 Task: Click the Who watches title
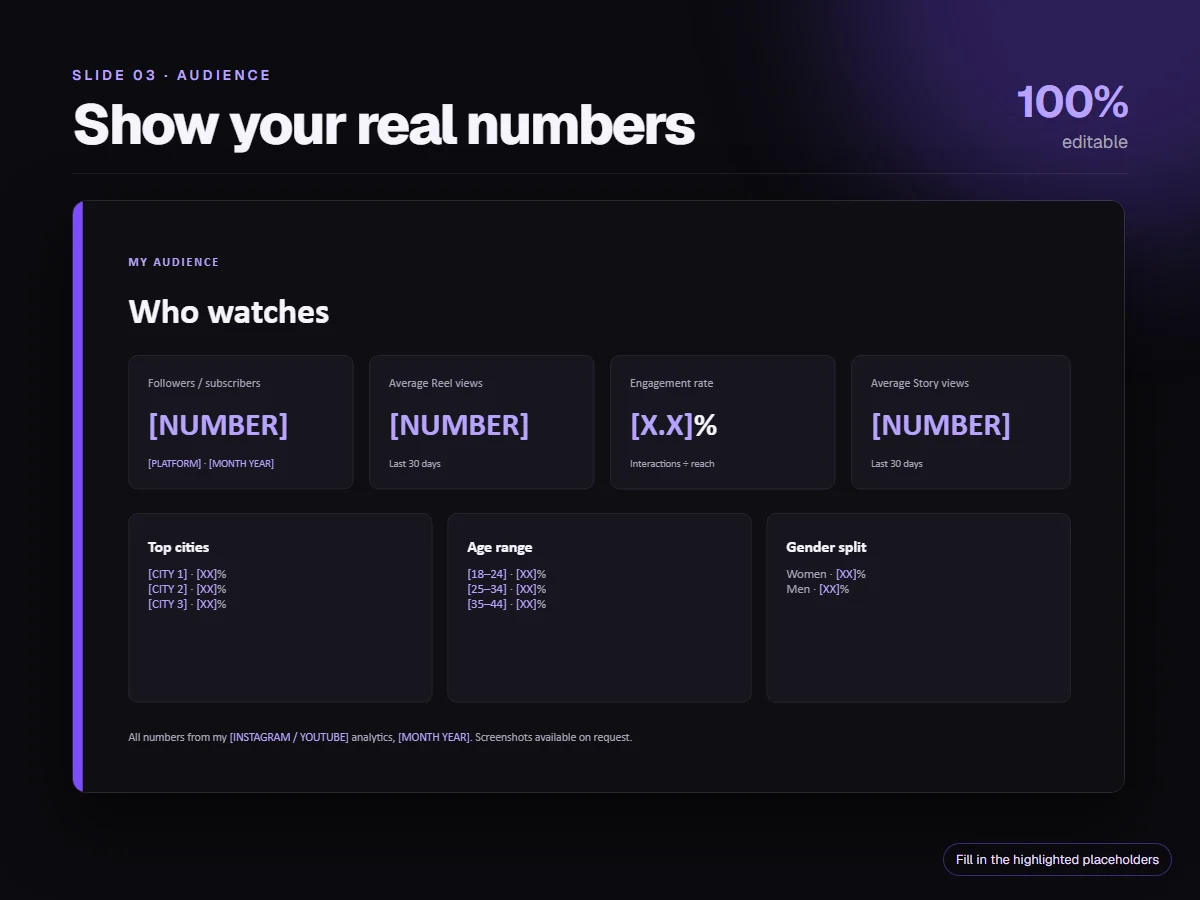click(x=229, y=312)
